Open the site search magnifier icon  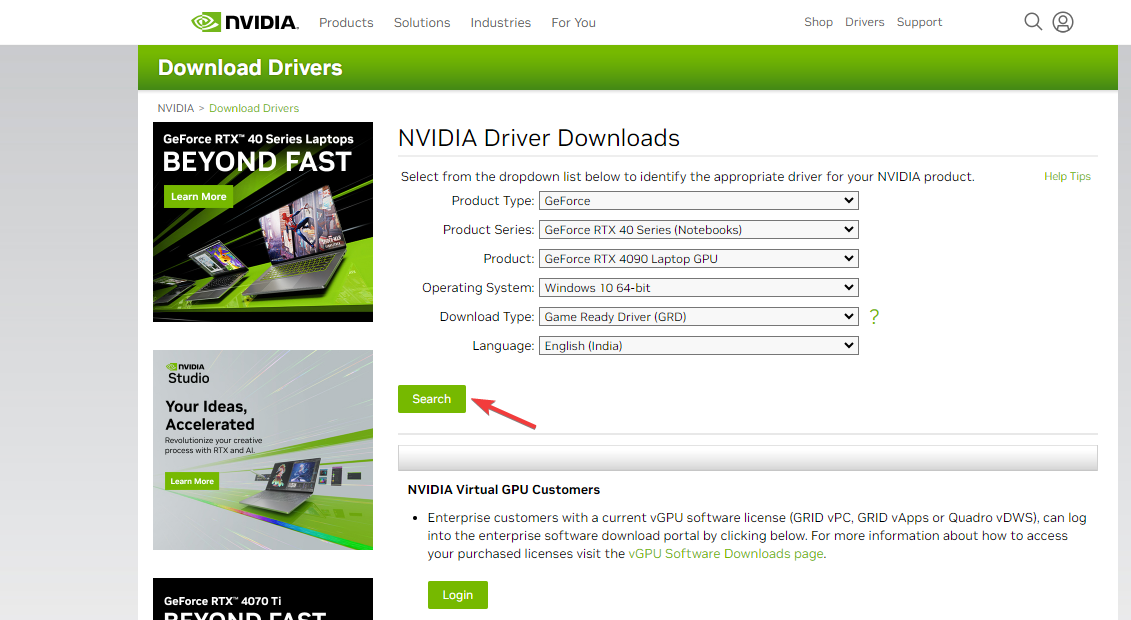1033,22
